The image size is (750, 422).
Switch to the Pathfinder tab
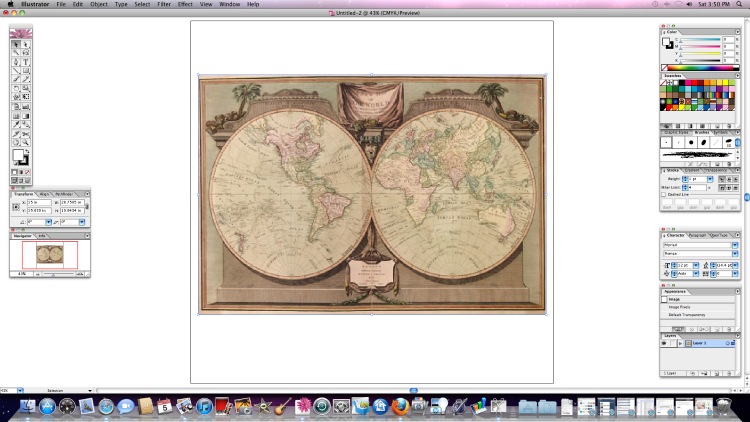tap(64, 194)
